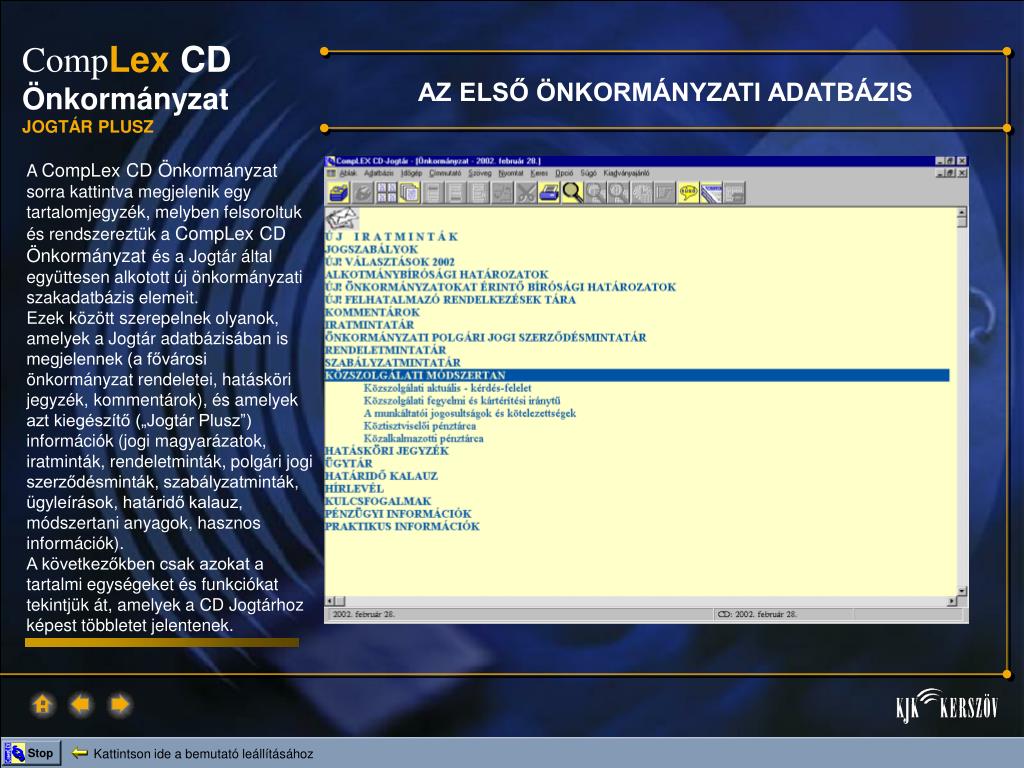The width and height of the screenshot is (1024, 768).
Task: Open the Szöveg menu
Action: point(479,173)
